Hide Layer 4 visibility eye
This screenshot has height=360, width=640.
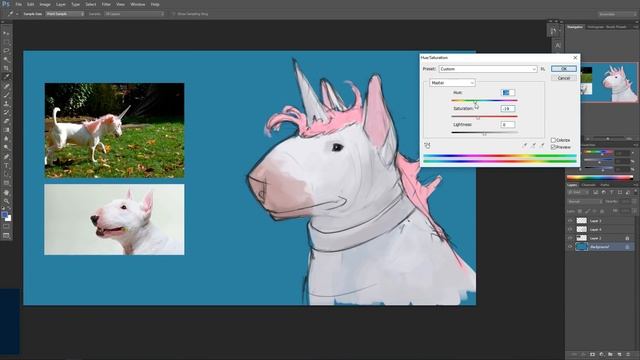570,229
